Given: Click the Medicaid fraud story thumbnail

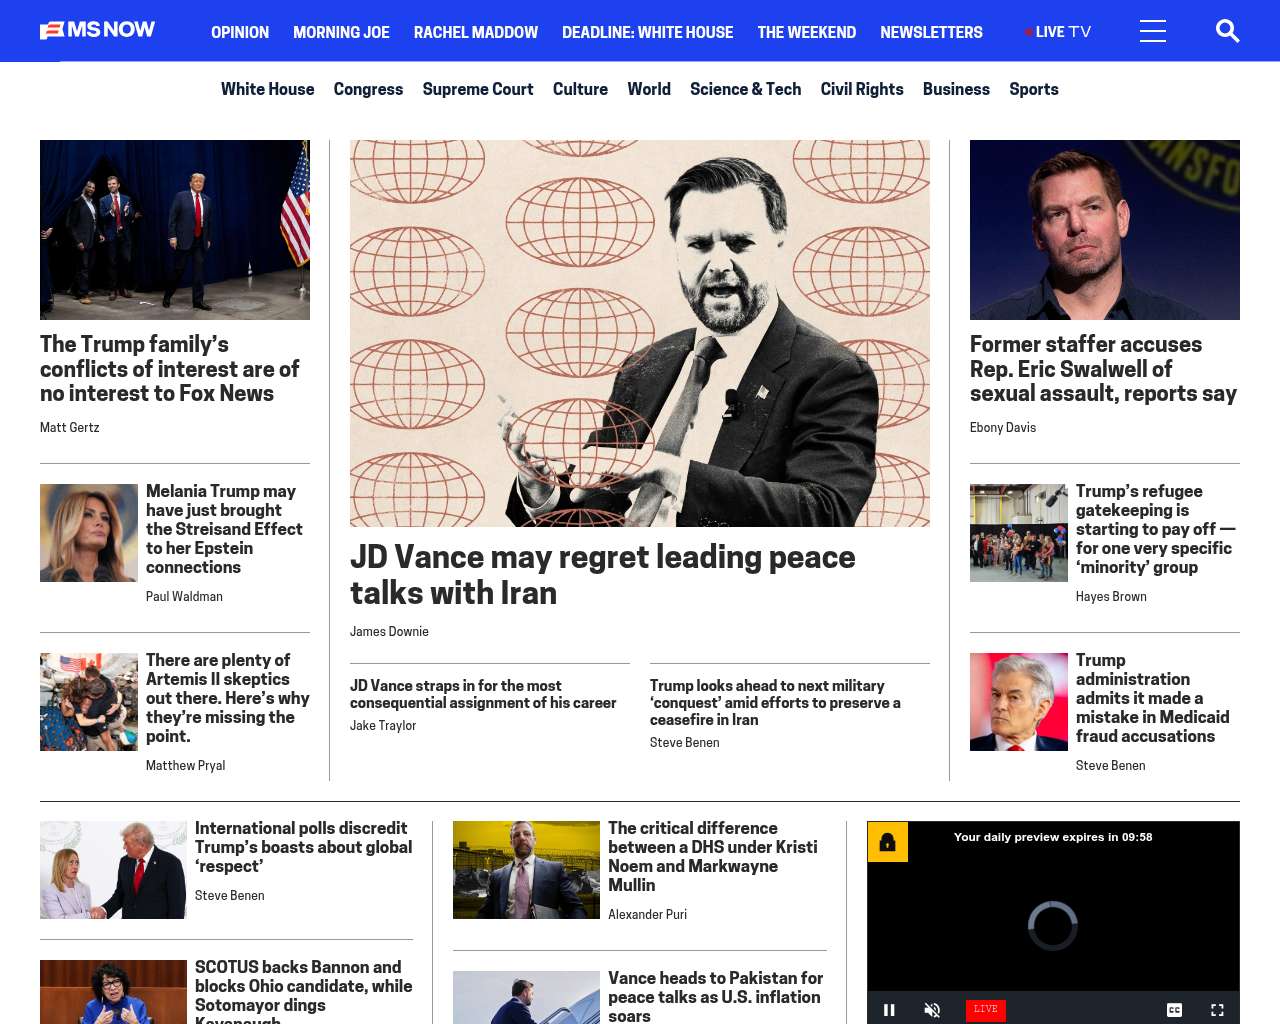Looking at the screenshot, I should point(1019,702).
